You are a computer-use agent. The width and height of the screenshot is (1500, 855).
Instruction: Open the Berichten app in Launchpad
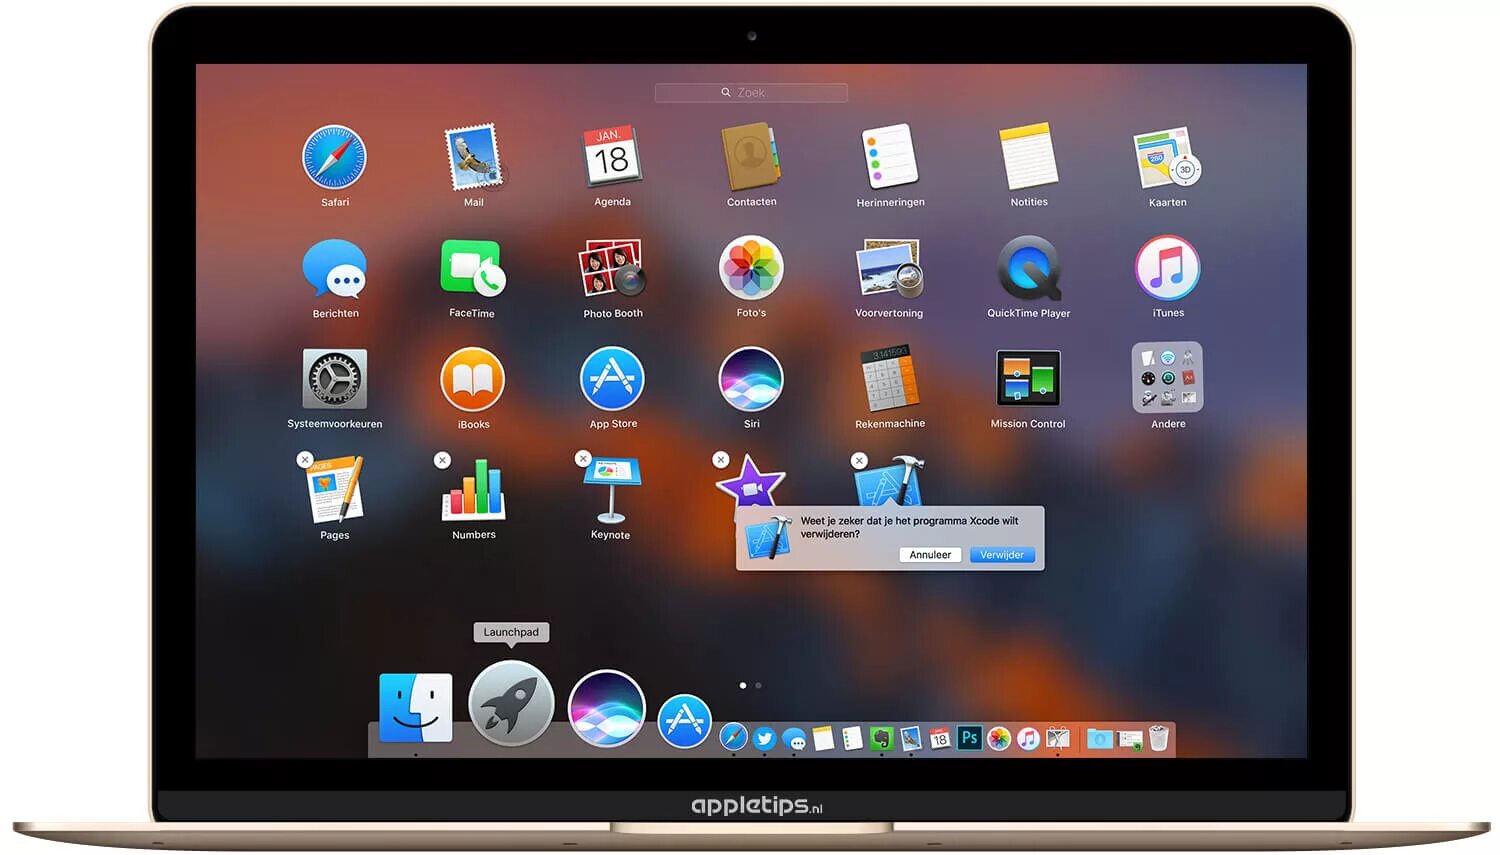pos(334,268)
